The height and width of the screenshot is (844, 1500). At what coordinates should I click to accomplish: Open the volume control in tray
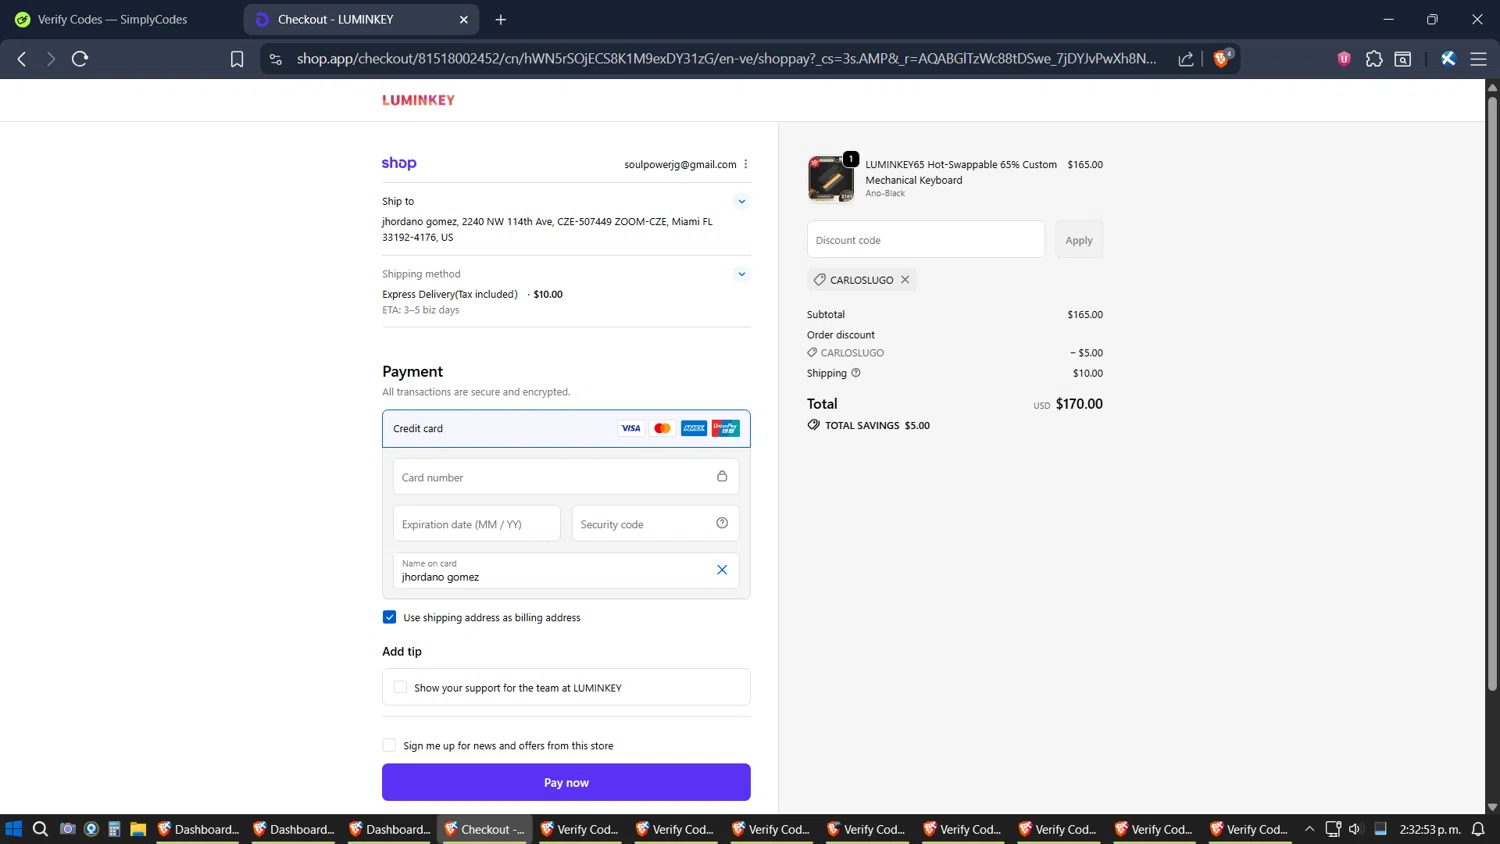pyautogui.click(x=1355, y=829)
